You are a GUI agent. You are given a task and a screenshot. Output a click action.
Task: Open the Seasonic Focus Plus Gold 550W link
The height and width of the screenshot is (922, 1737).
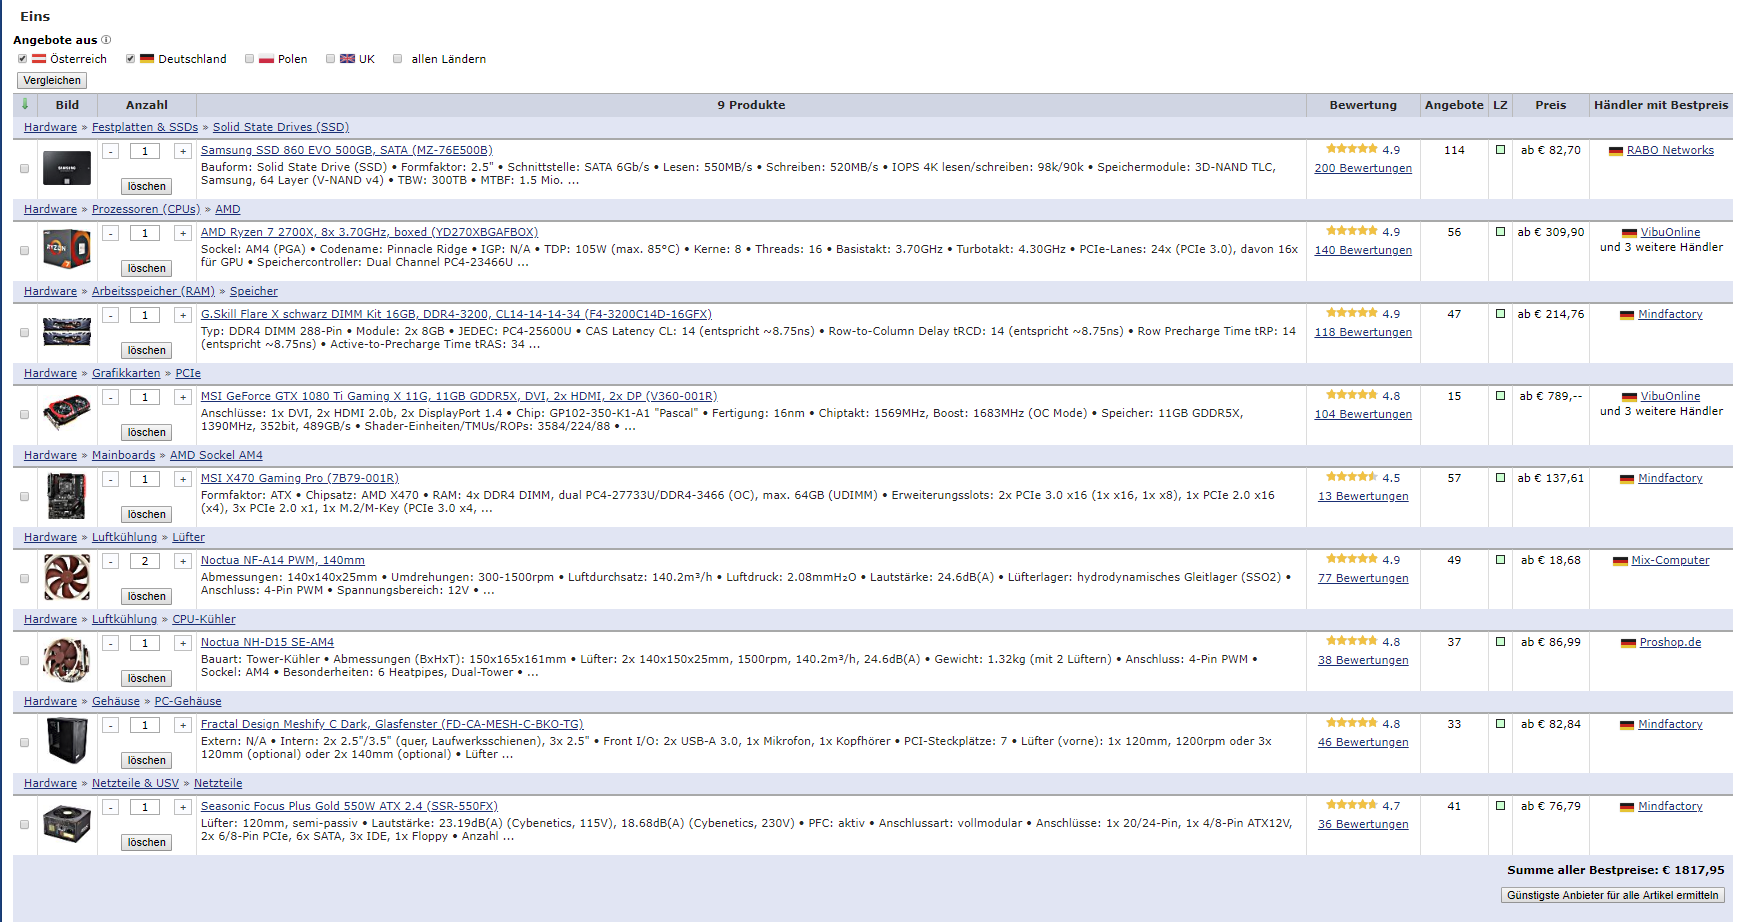pos(349,806)
